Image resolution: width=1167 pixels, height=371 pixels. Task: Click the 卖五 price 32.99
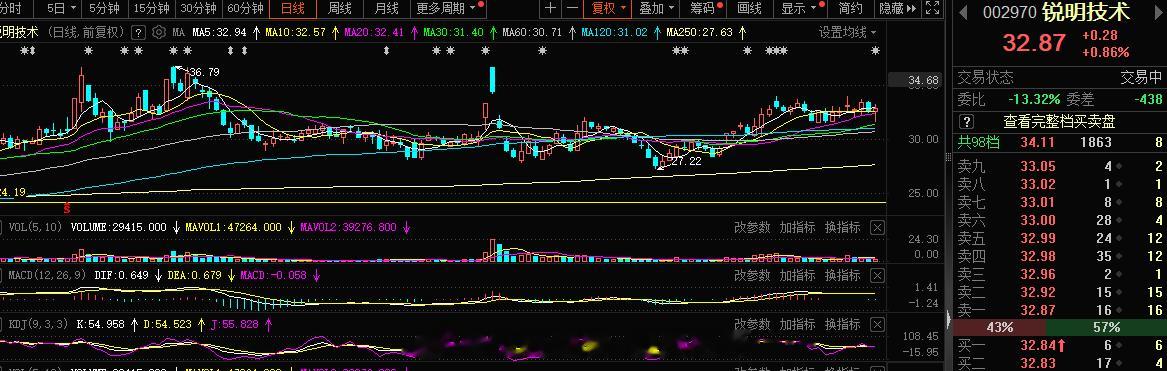1037,238
